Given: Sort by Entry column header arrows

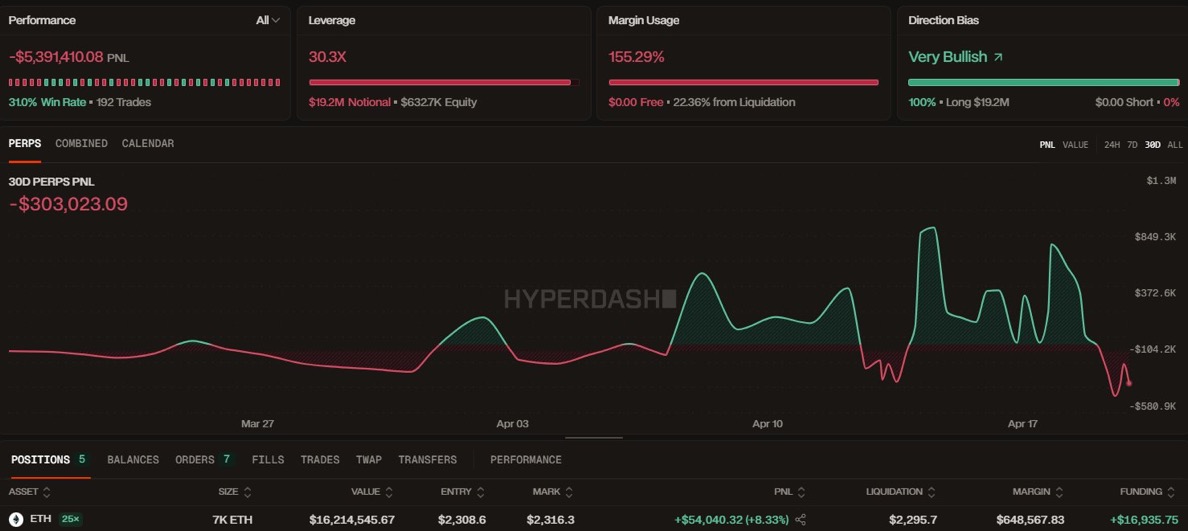Looking at the screenshot, I should click(x=481, y=492).
